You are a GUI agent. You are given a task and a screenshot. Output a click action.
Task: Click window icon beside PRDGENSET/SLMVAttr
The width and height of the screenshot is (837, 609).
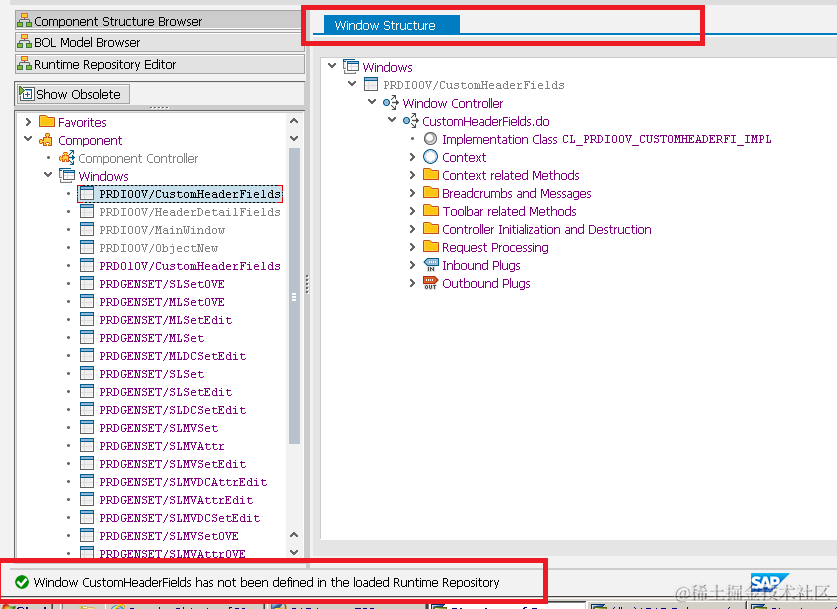point(86,446)
